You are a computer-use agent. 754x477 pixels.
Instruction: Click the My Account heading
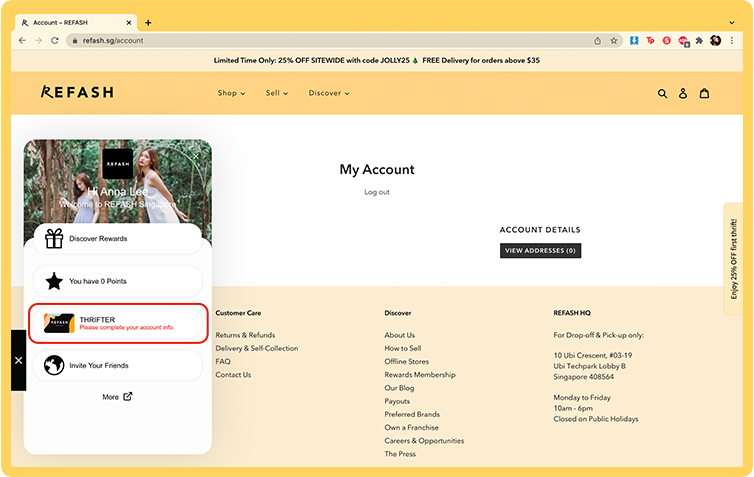[377, 170]
